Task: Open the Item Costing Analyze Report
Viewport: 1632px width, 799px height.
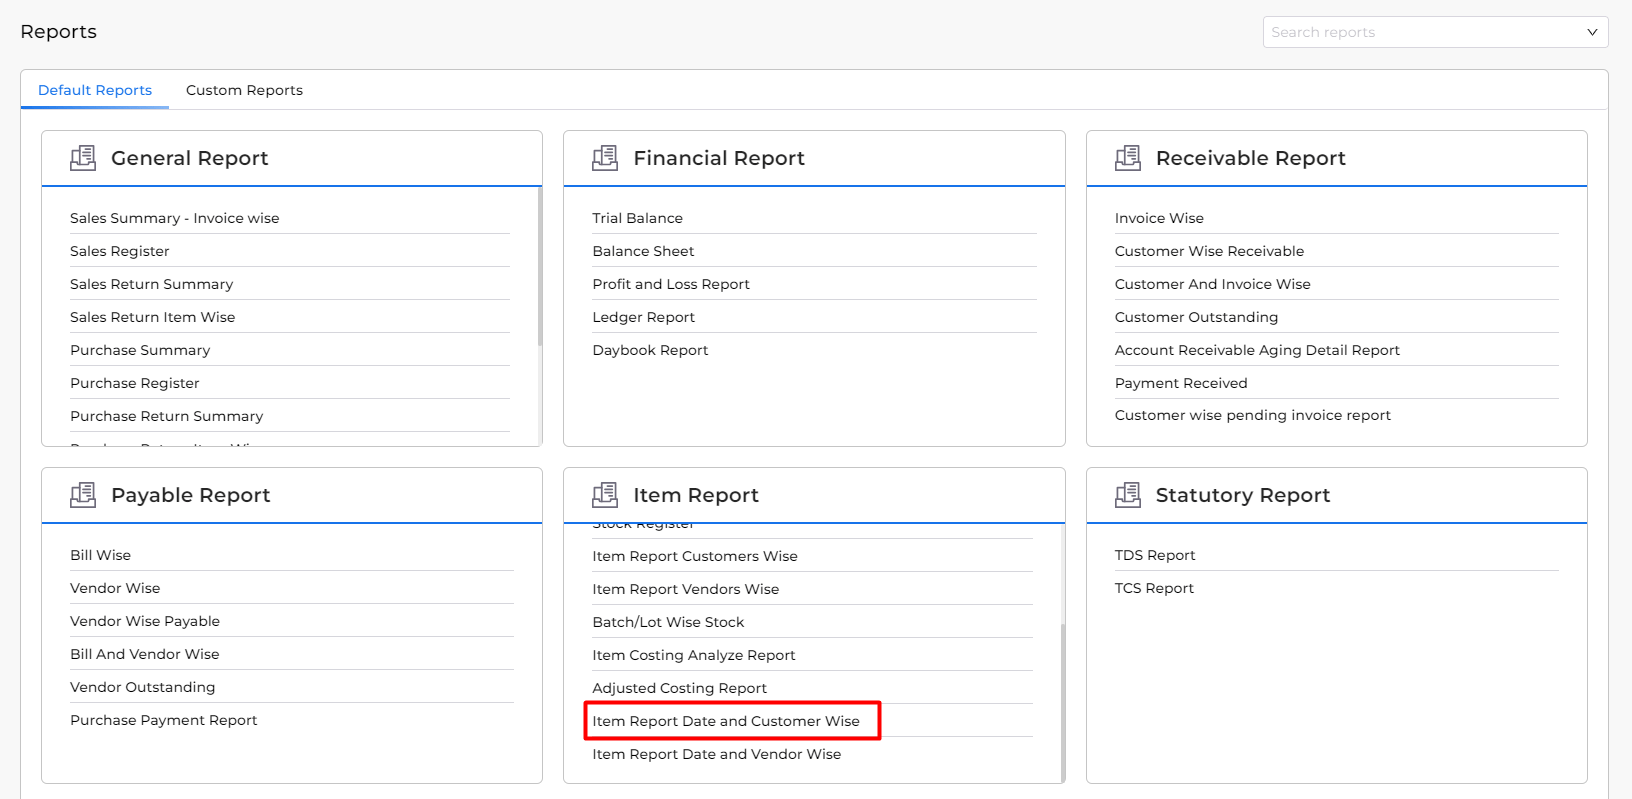Action: pos(694,655)
